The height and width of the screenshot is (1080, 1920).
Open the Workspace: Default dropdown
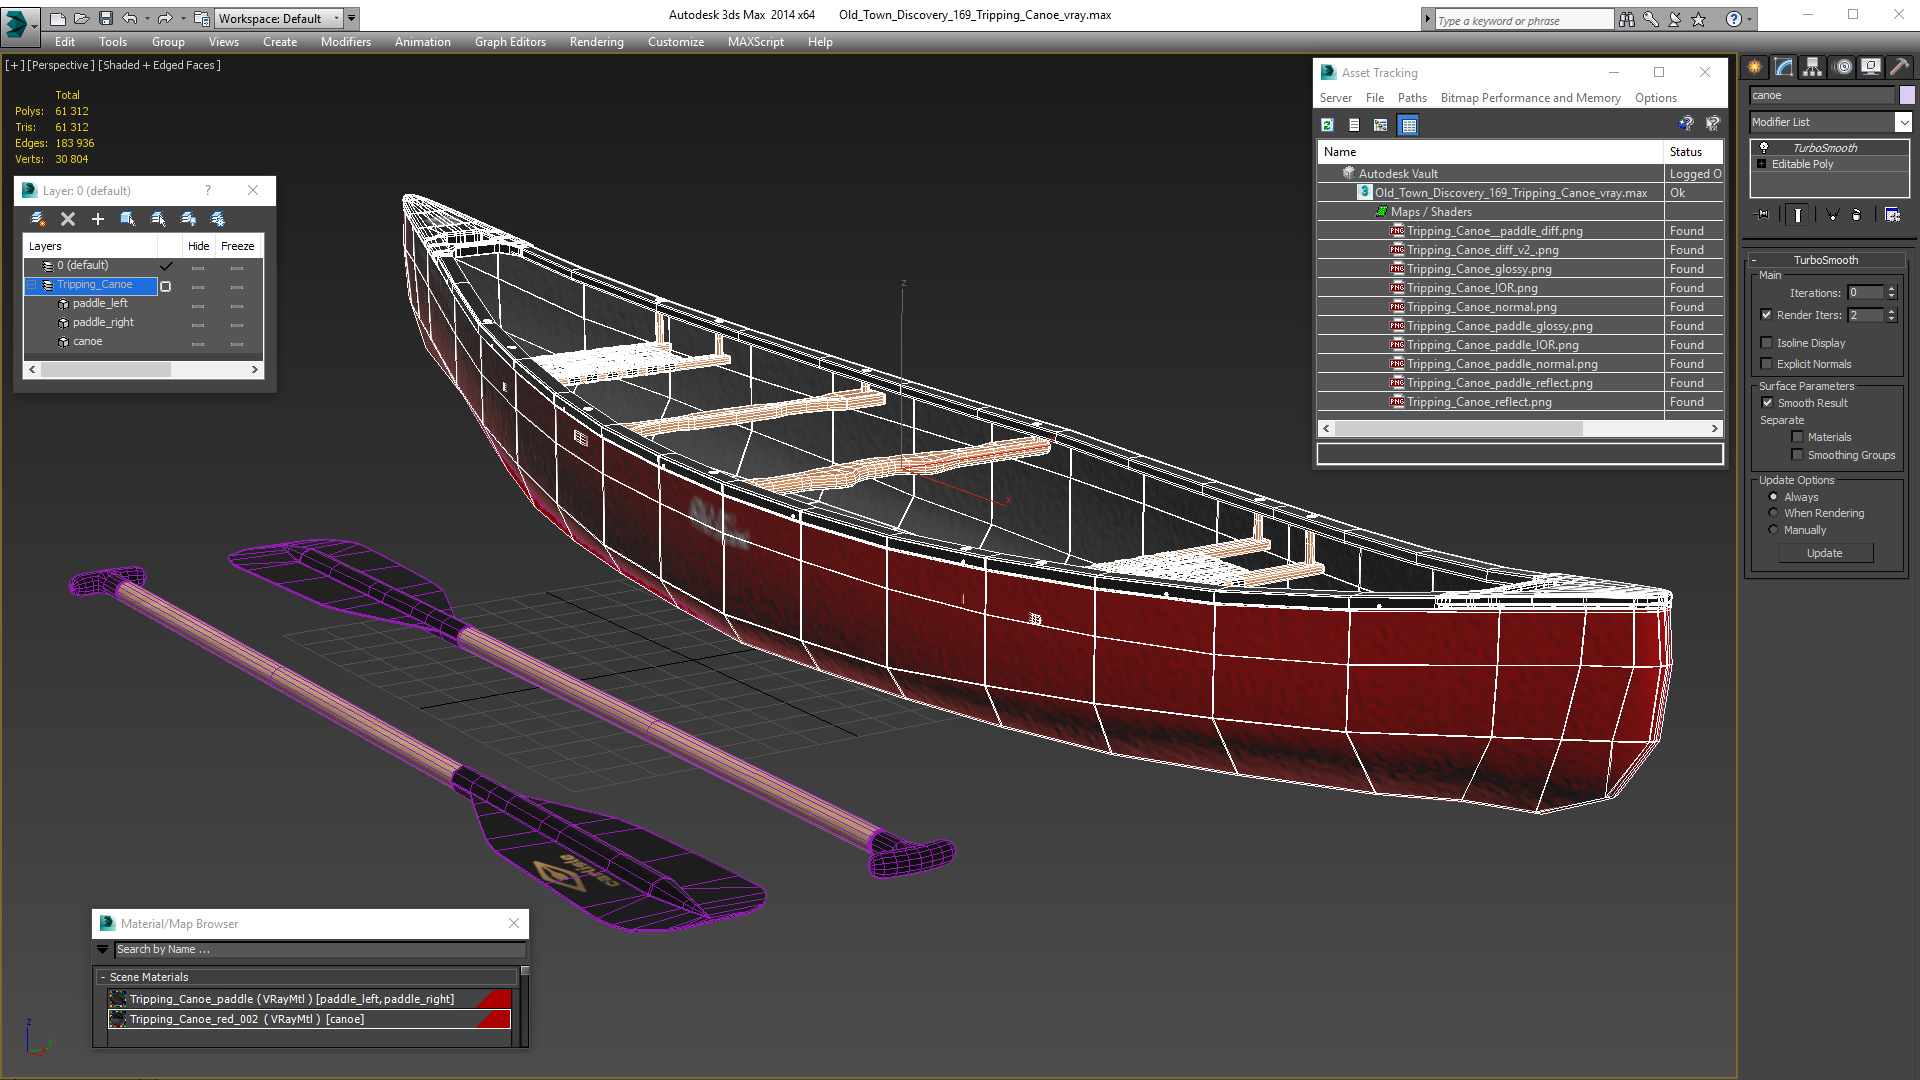pyautogui.click(x=278, y=18)
